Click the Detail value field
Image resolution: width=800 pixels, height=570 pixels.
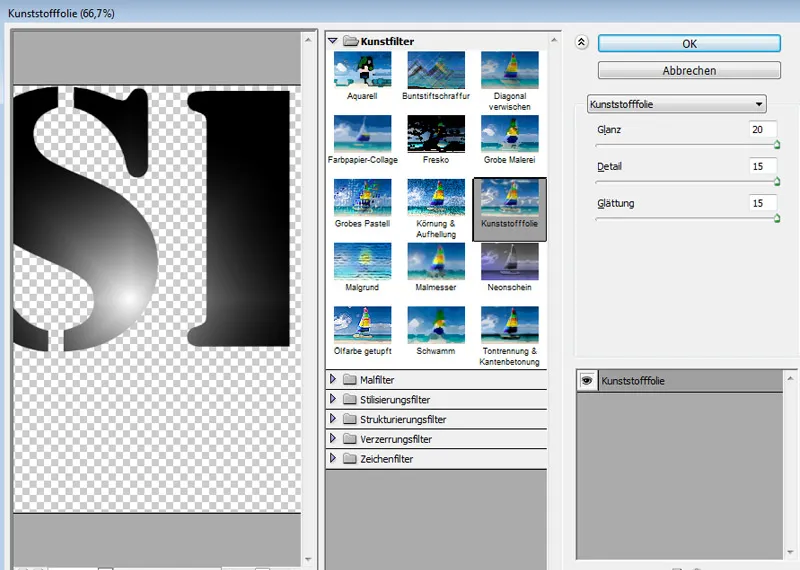click(763, 166)
